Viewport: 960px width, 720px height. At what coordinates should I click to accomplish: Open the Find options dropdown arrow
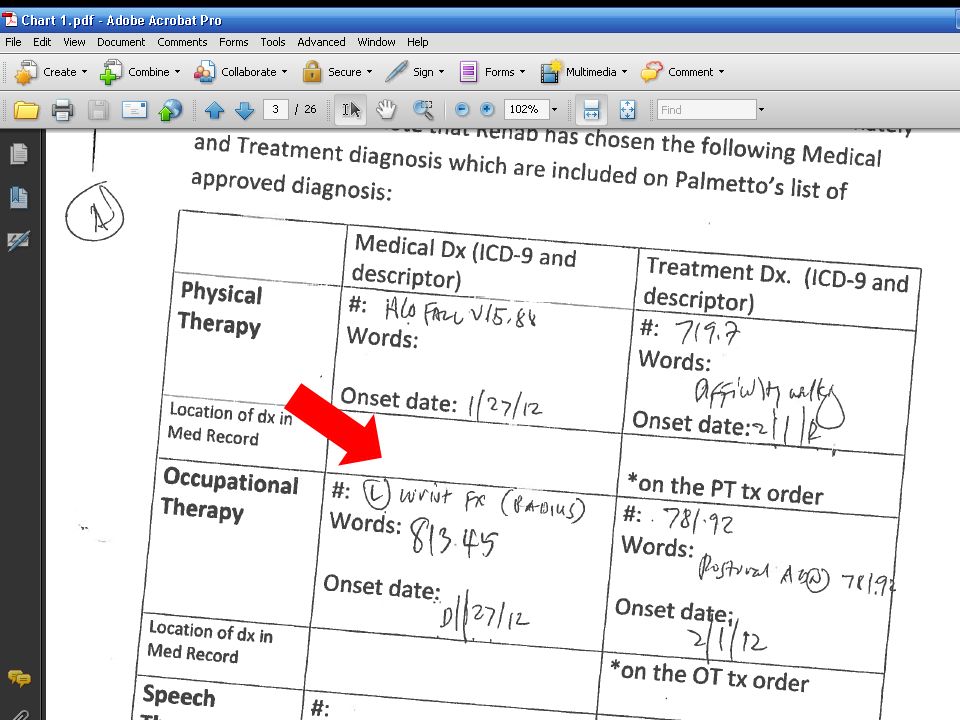click(761, 110)
